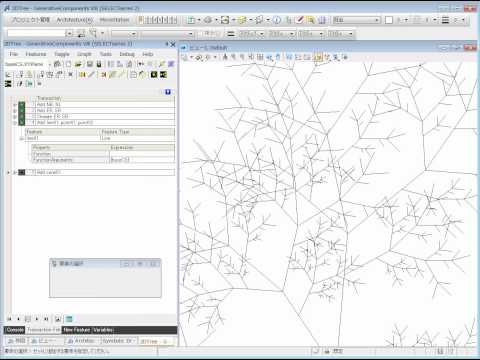
Task: Click the first black square icon in GC toolbar
Action: click(154, 75)
